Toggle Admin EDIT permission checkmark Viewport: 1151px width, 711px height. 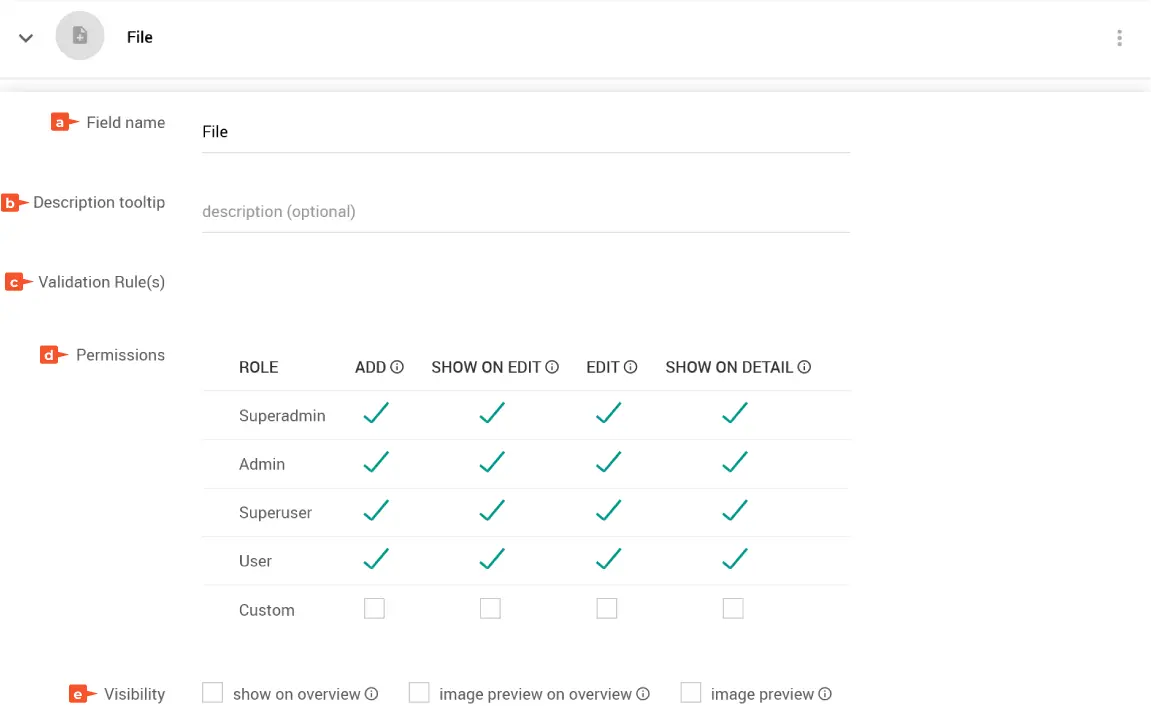point(608,462)
